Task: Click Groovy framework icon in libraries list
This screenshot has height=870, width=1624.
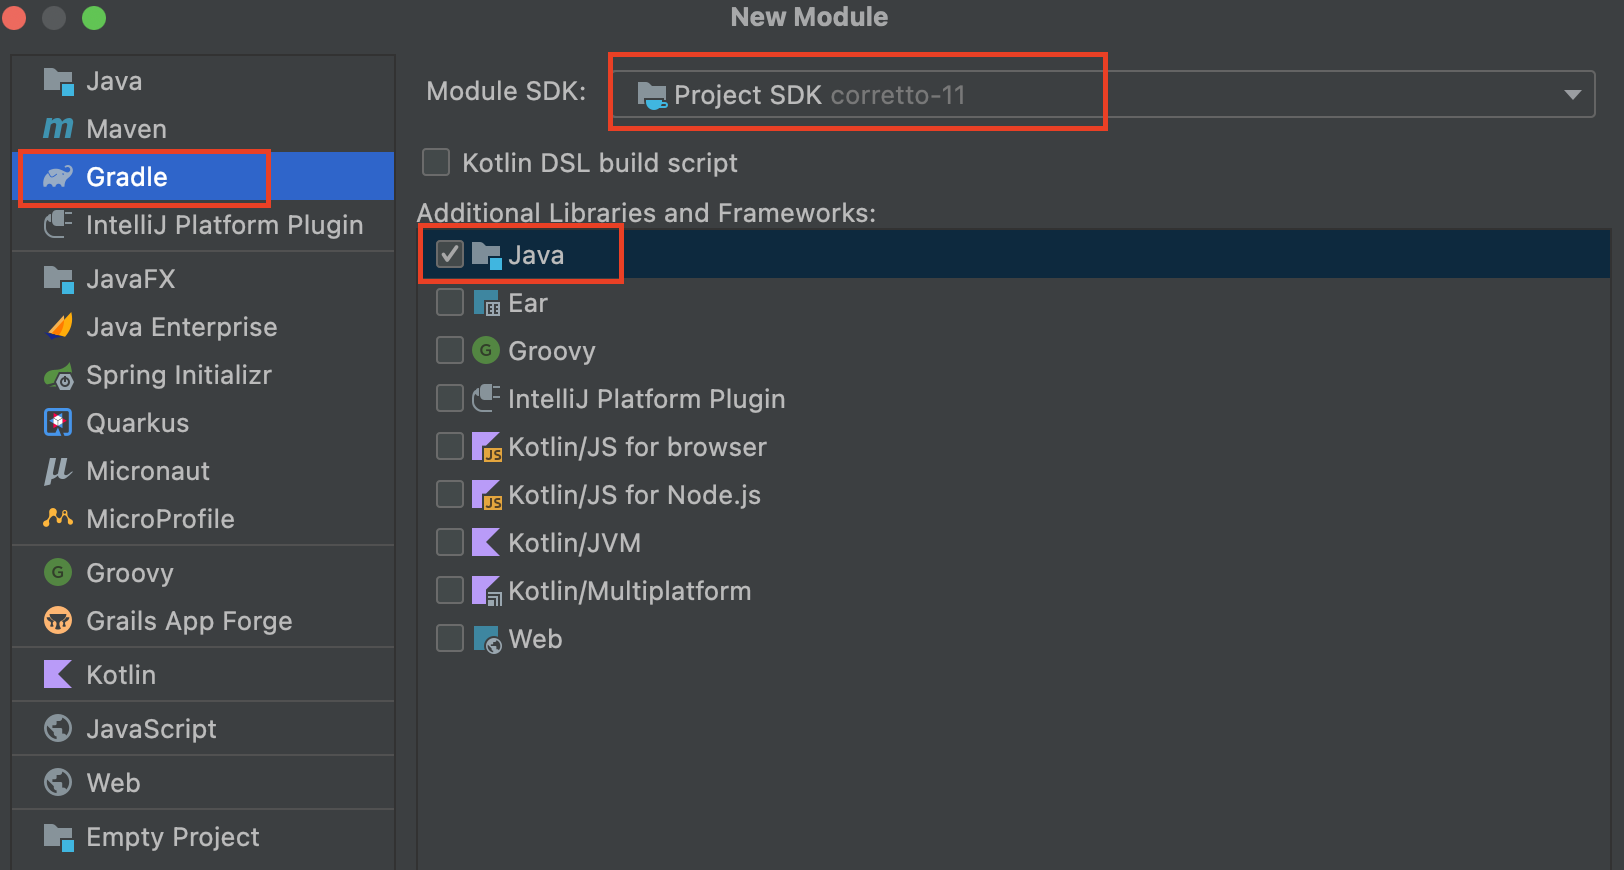Action: 486,351
